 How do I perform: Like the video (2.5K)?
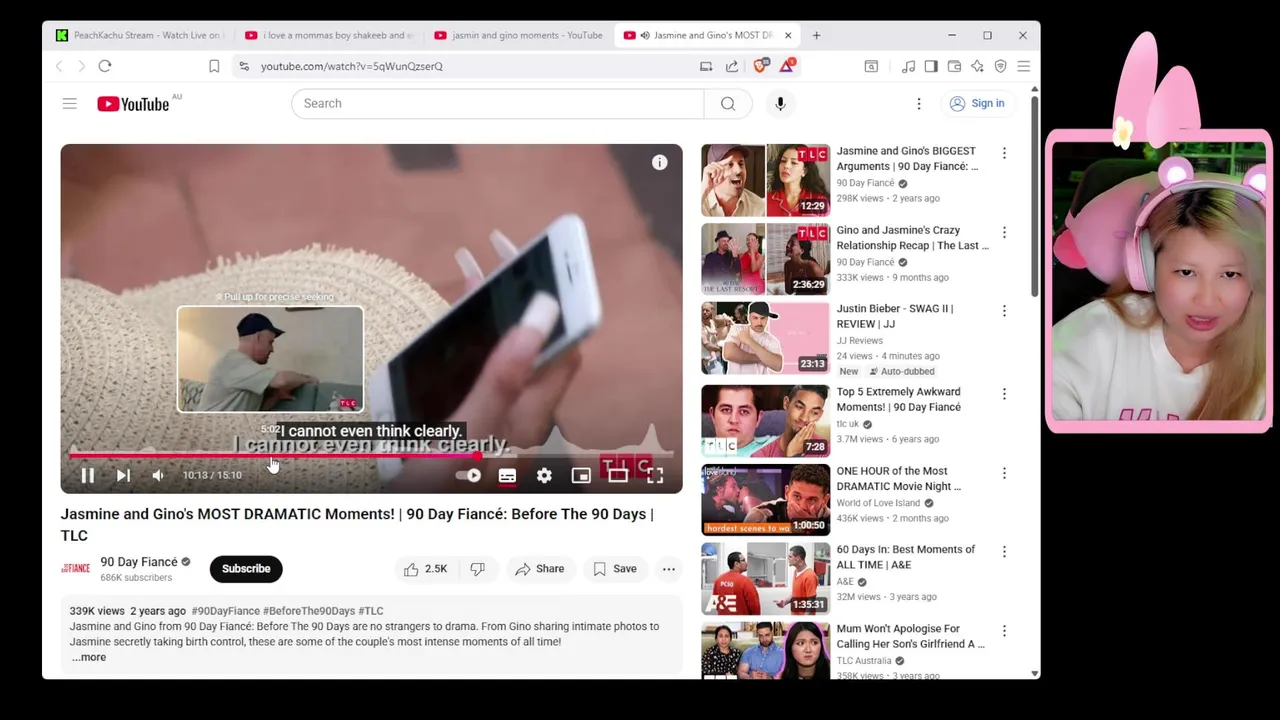pos(425,568)
